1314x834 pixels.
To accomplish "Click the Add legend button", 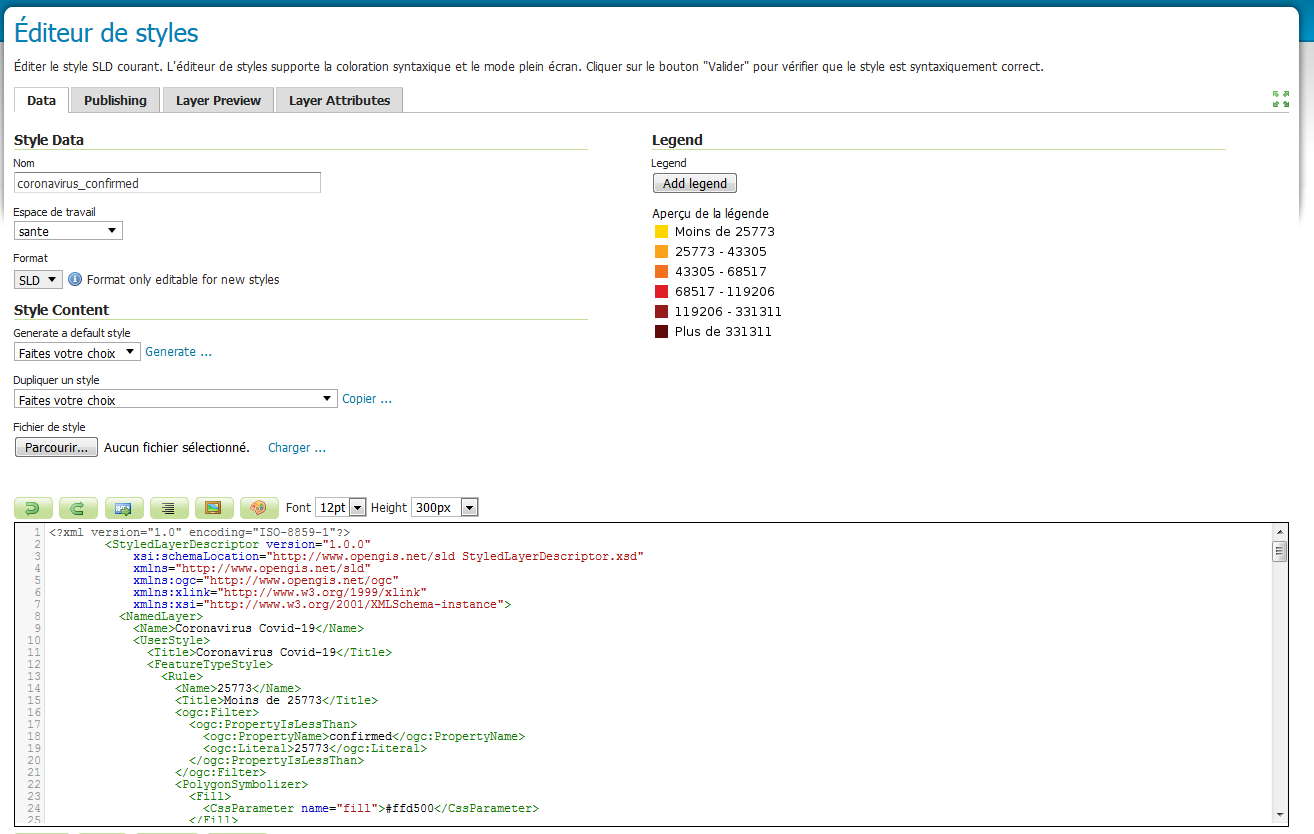I will [695, 183].
